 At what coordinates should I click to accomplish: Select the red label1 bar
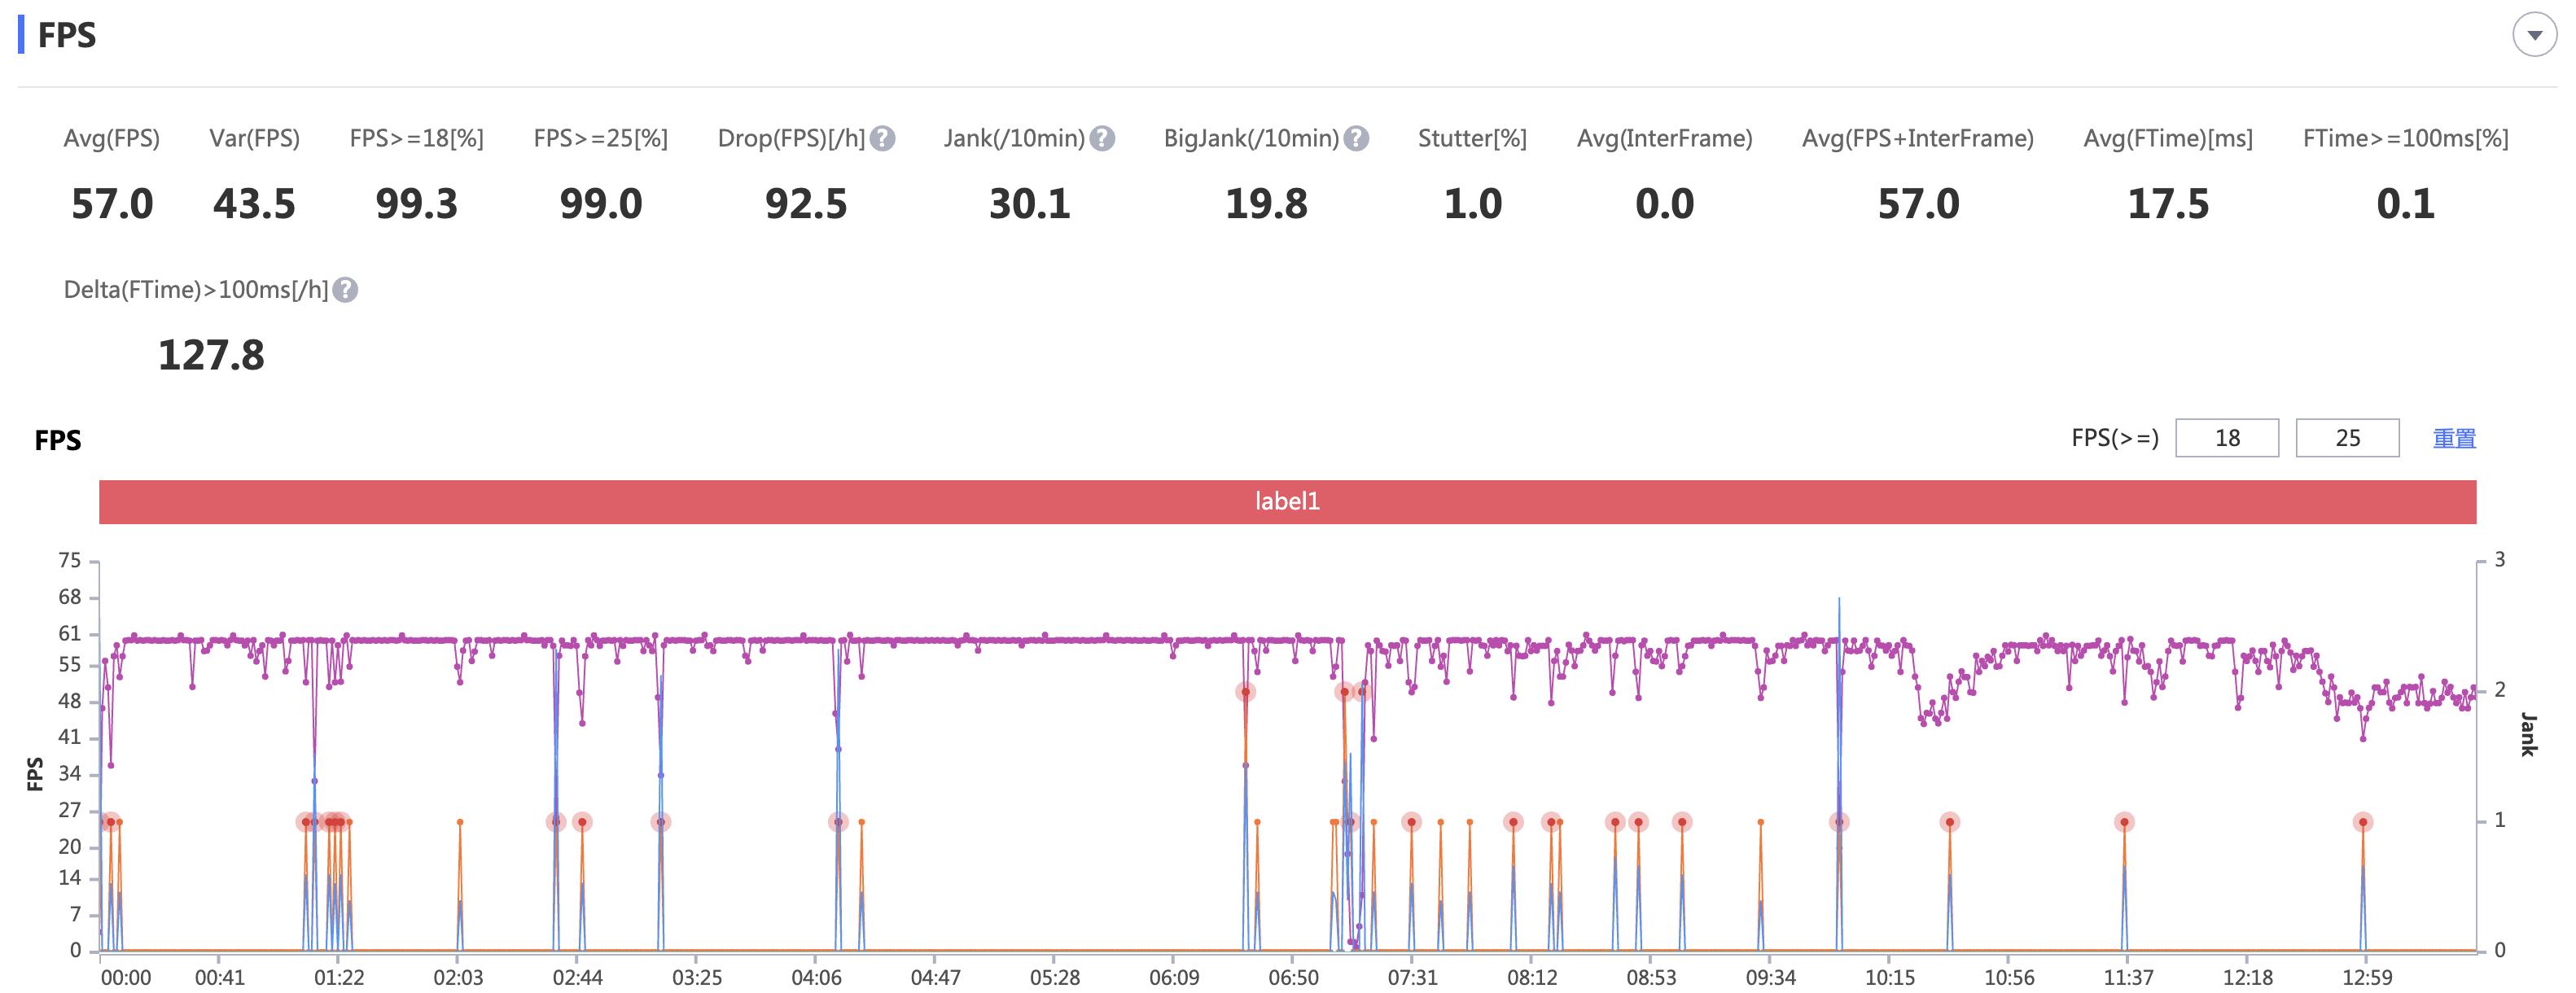click(1287, 501)
